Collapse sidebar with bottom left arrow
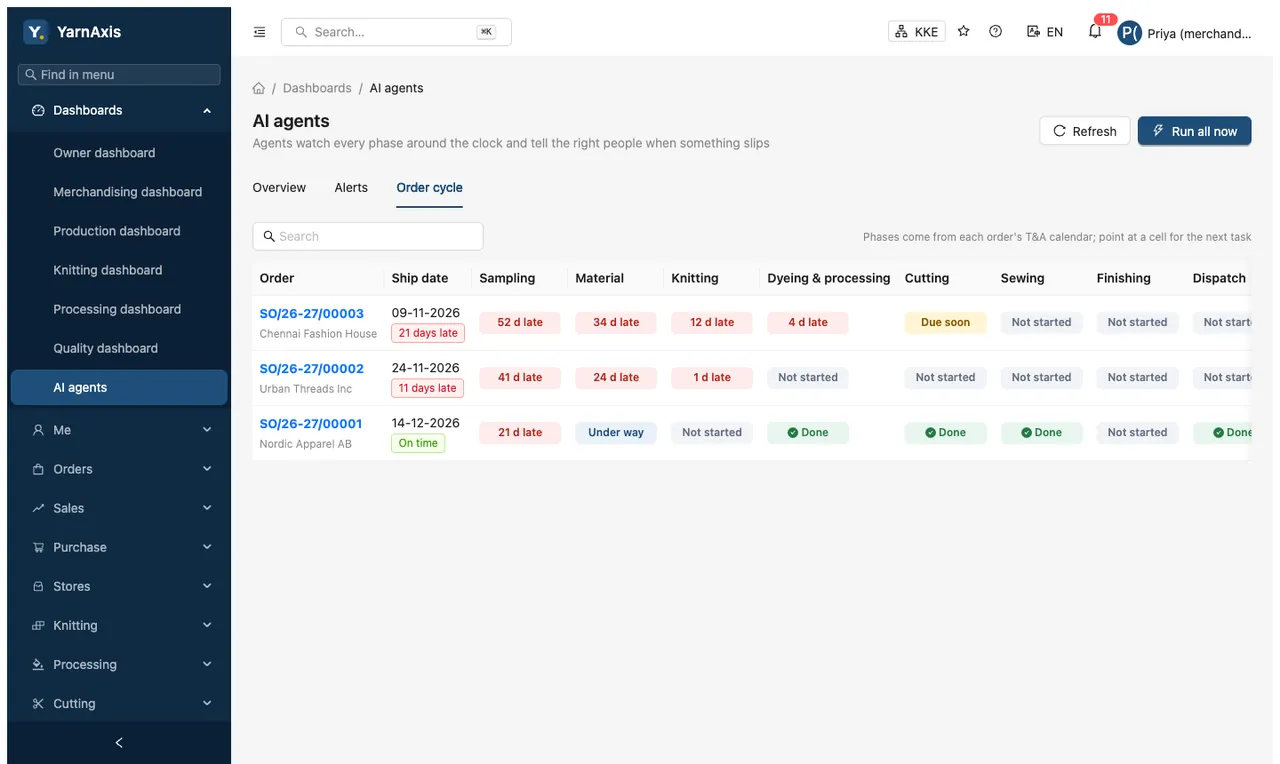This screenshot has width=1280, height=764. pos(119,743)
